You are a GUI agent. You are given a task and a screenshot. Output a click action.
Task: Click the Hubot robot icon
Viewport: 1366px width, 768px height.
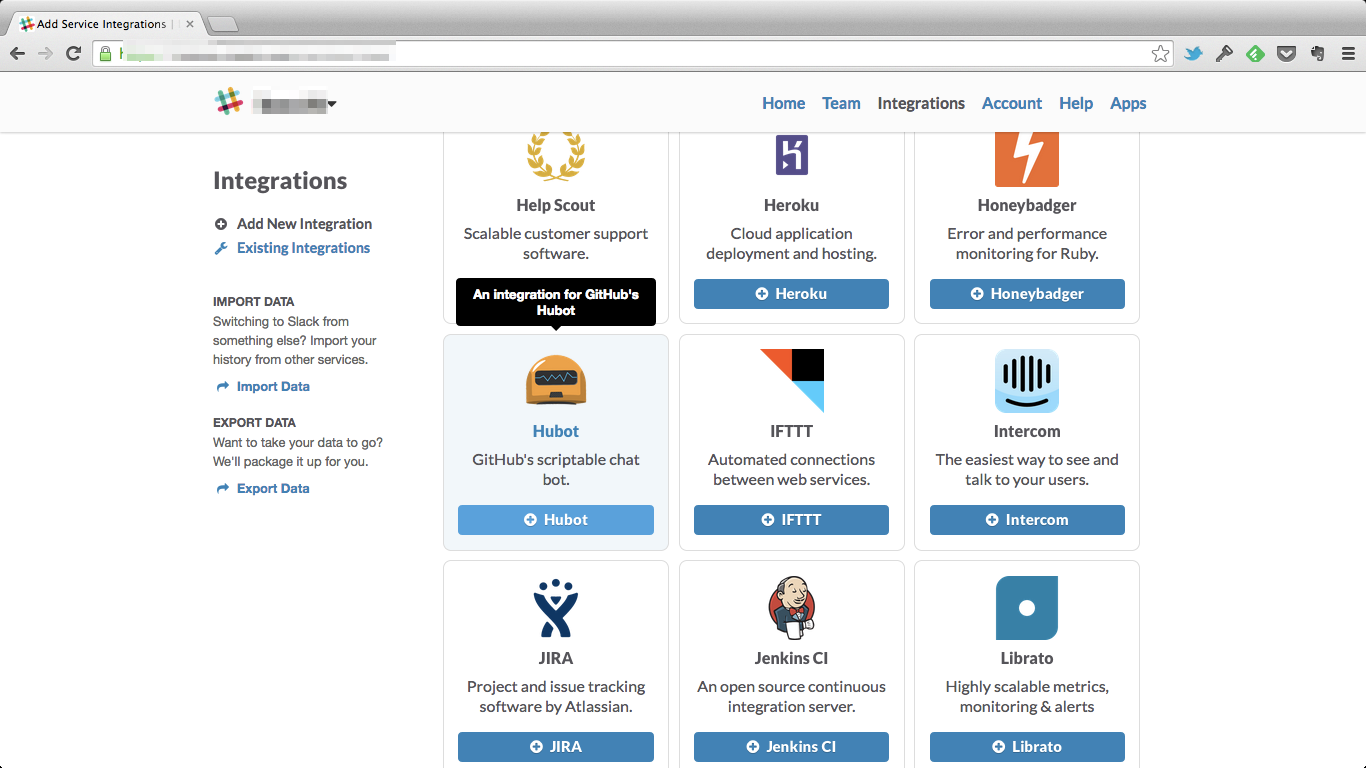pos(556,381)
